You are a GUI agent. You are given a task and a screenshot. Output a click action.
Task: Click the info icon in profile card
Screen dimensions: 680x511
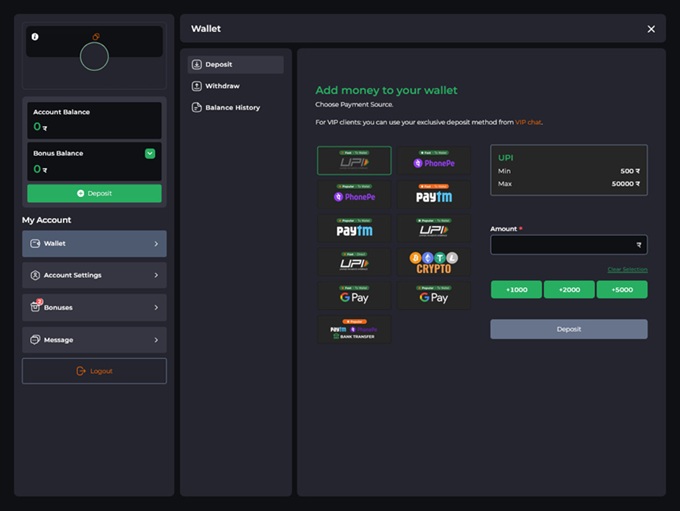pos(35,37)
